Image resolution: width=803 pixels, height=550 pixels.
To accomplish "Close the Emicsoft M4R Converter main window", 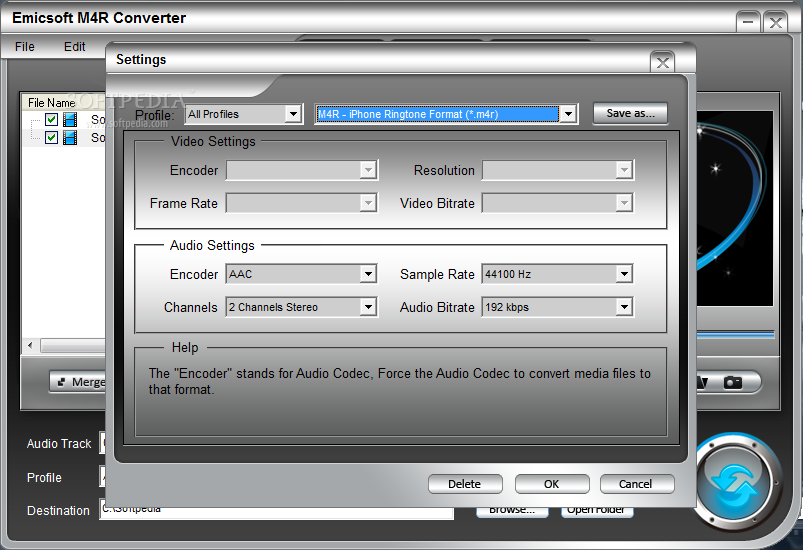I will point(775,23).
